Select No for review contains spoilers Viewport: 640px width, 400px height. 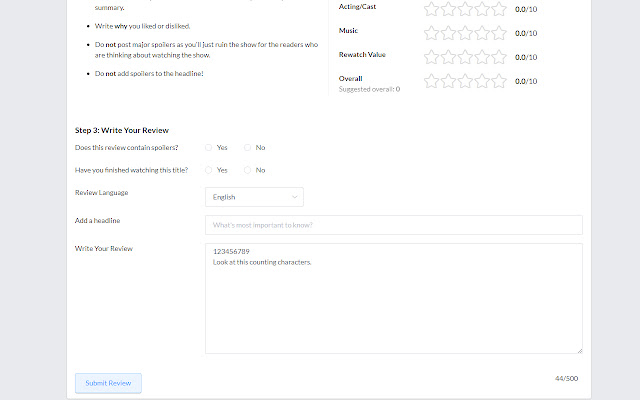click(247, 147)
